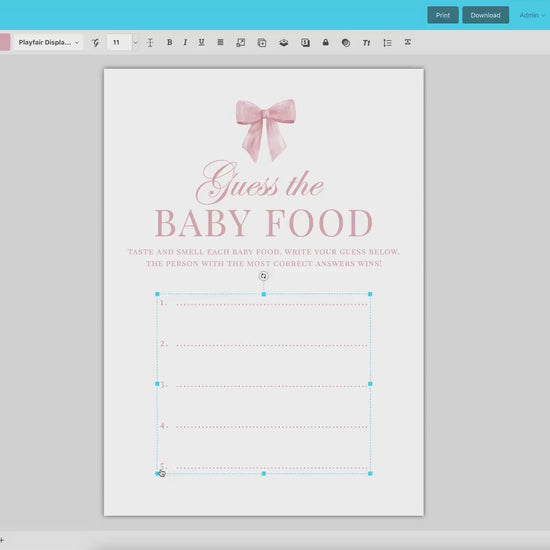Screen dimensions: 550x550
Task: Open the Playfair Display font dropdown
Action: 48,42
